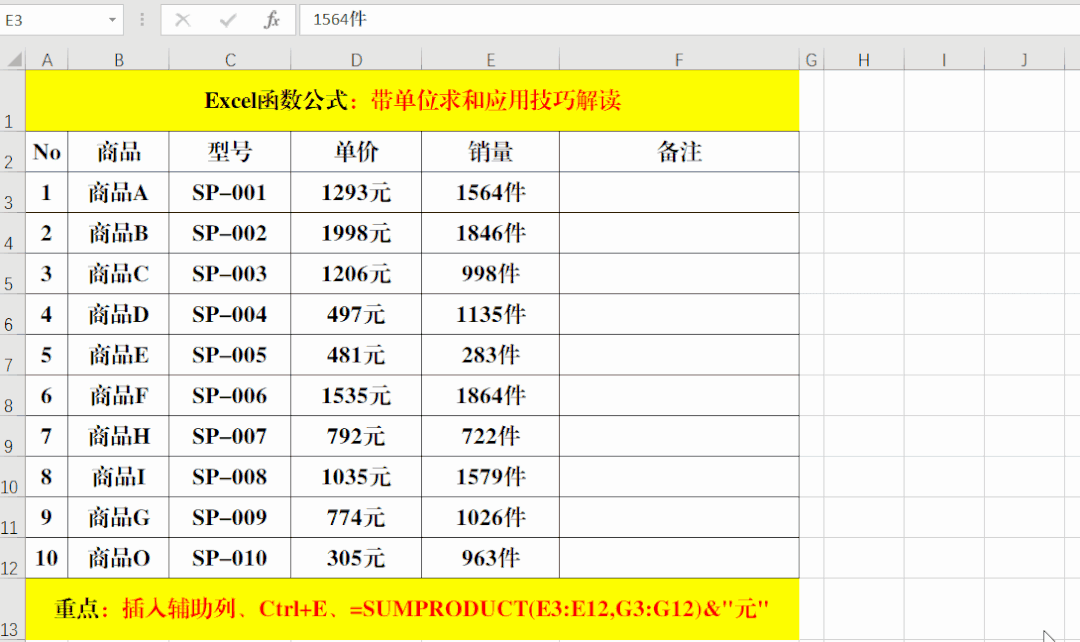
Task: Click the Select All corner triangle
Action: tap(14, 60)
